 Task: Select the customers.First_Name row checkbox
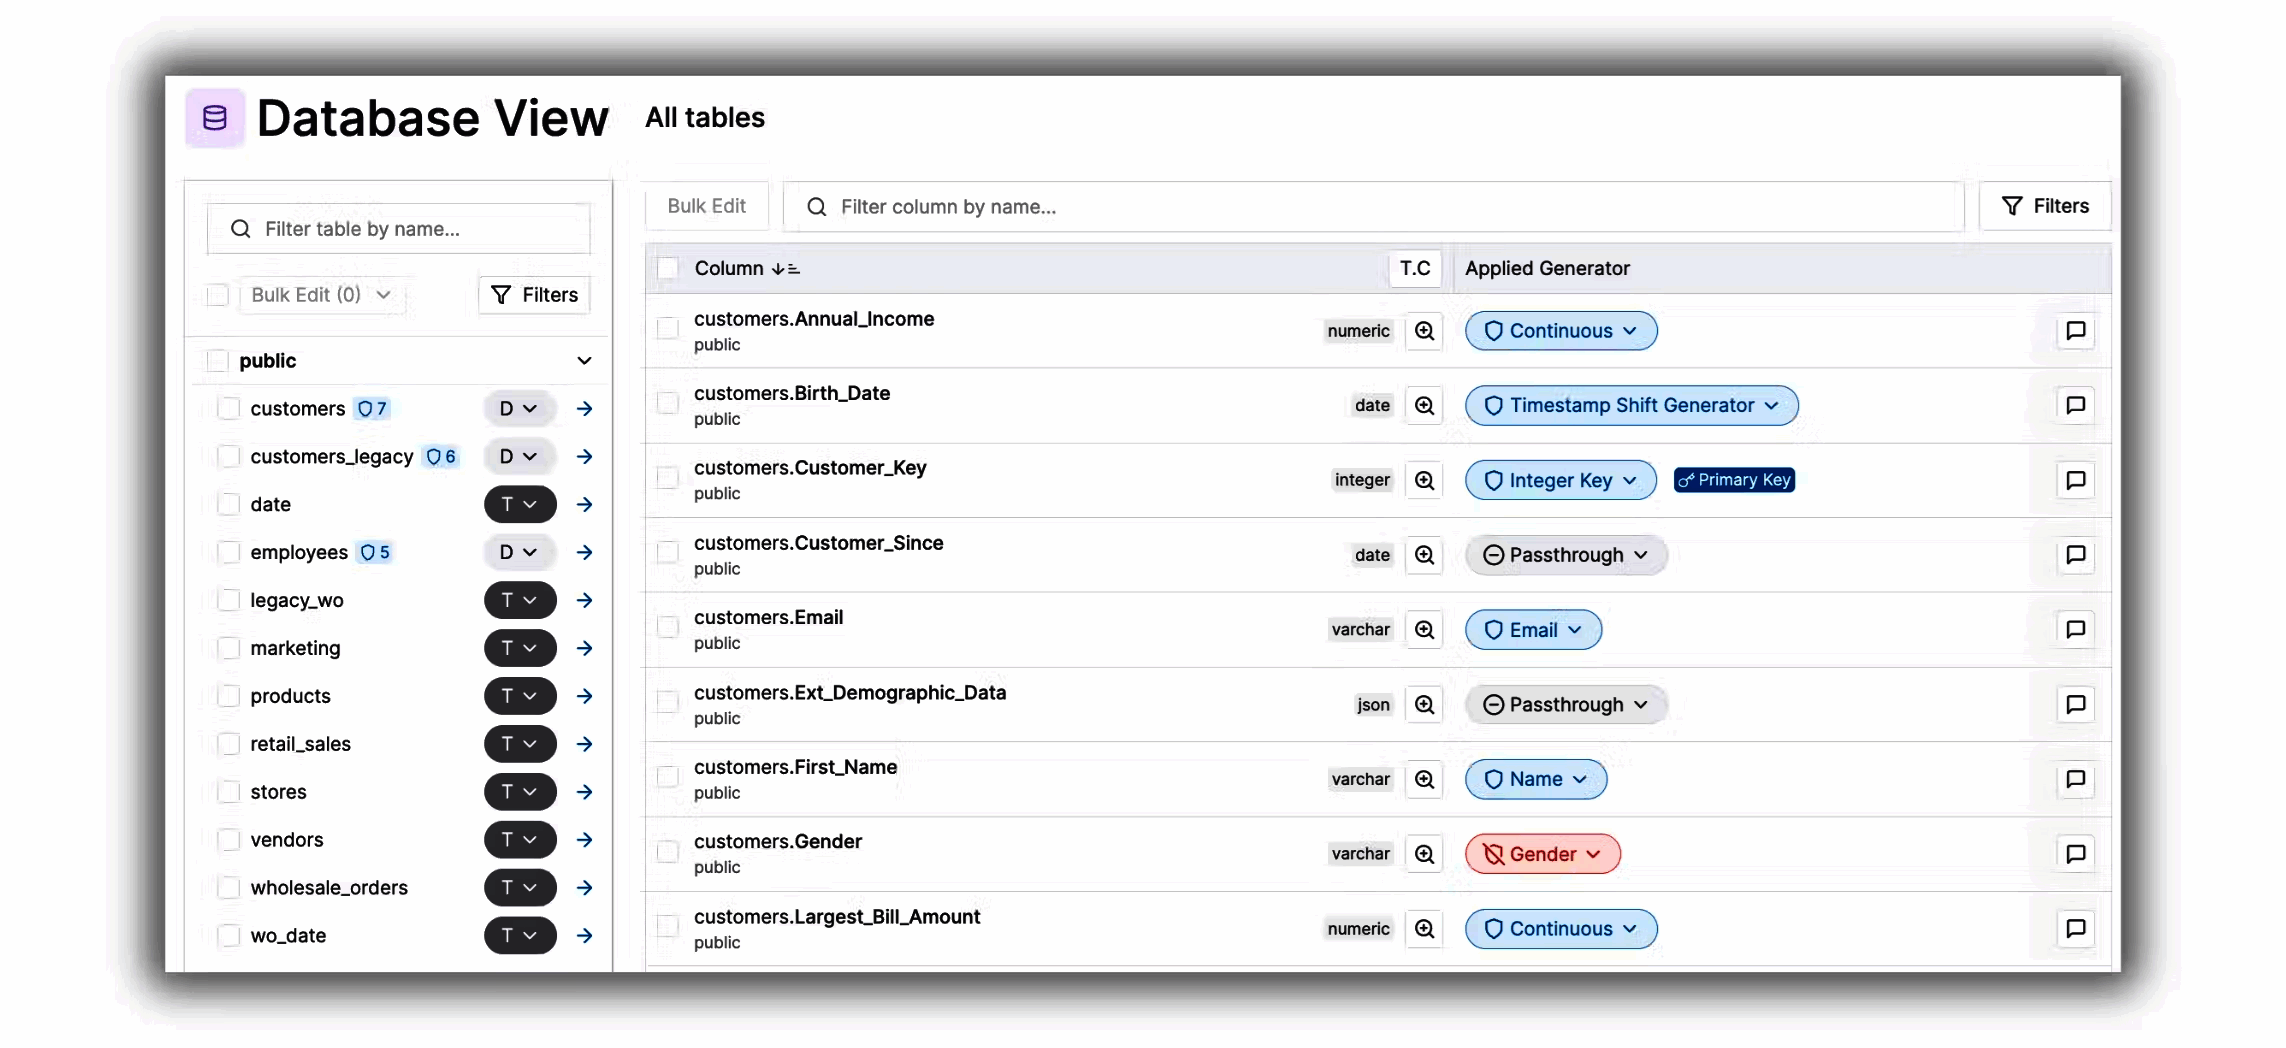667,778
